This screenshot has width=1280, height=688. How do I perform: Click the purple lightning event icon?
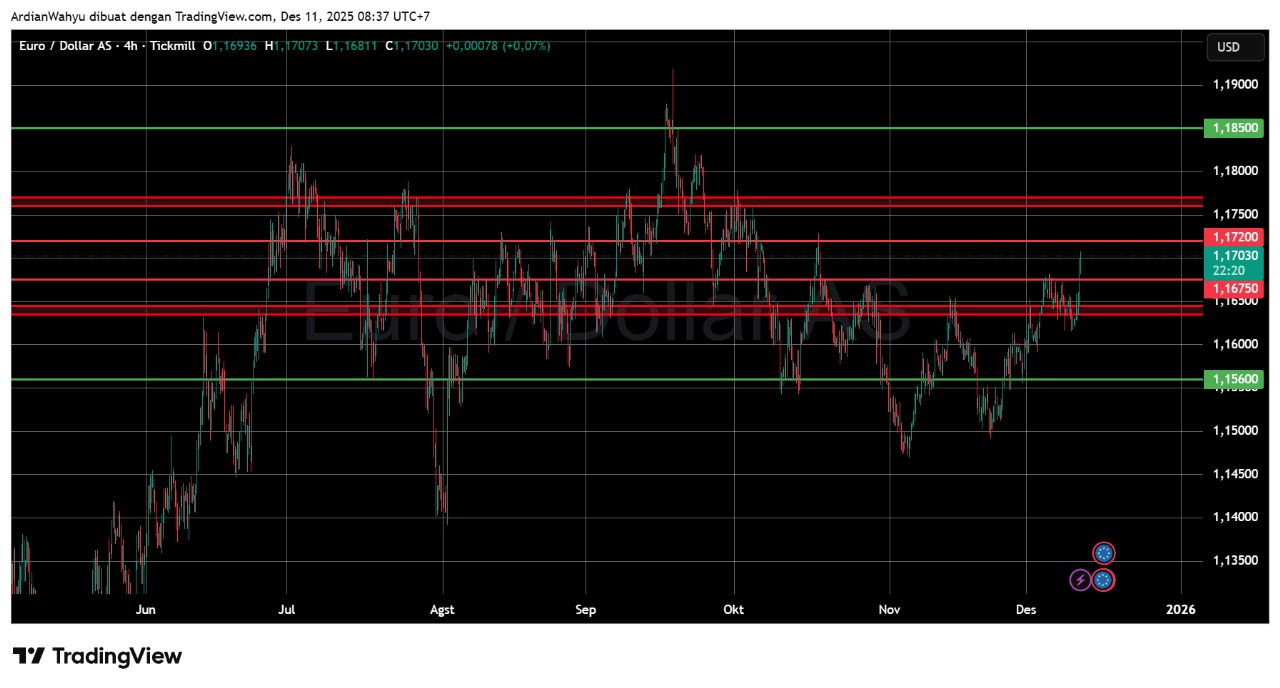pyautogui.click(x=1080, y=580)
